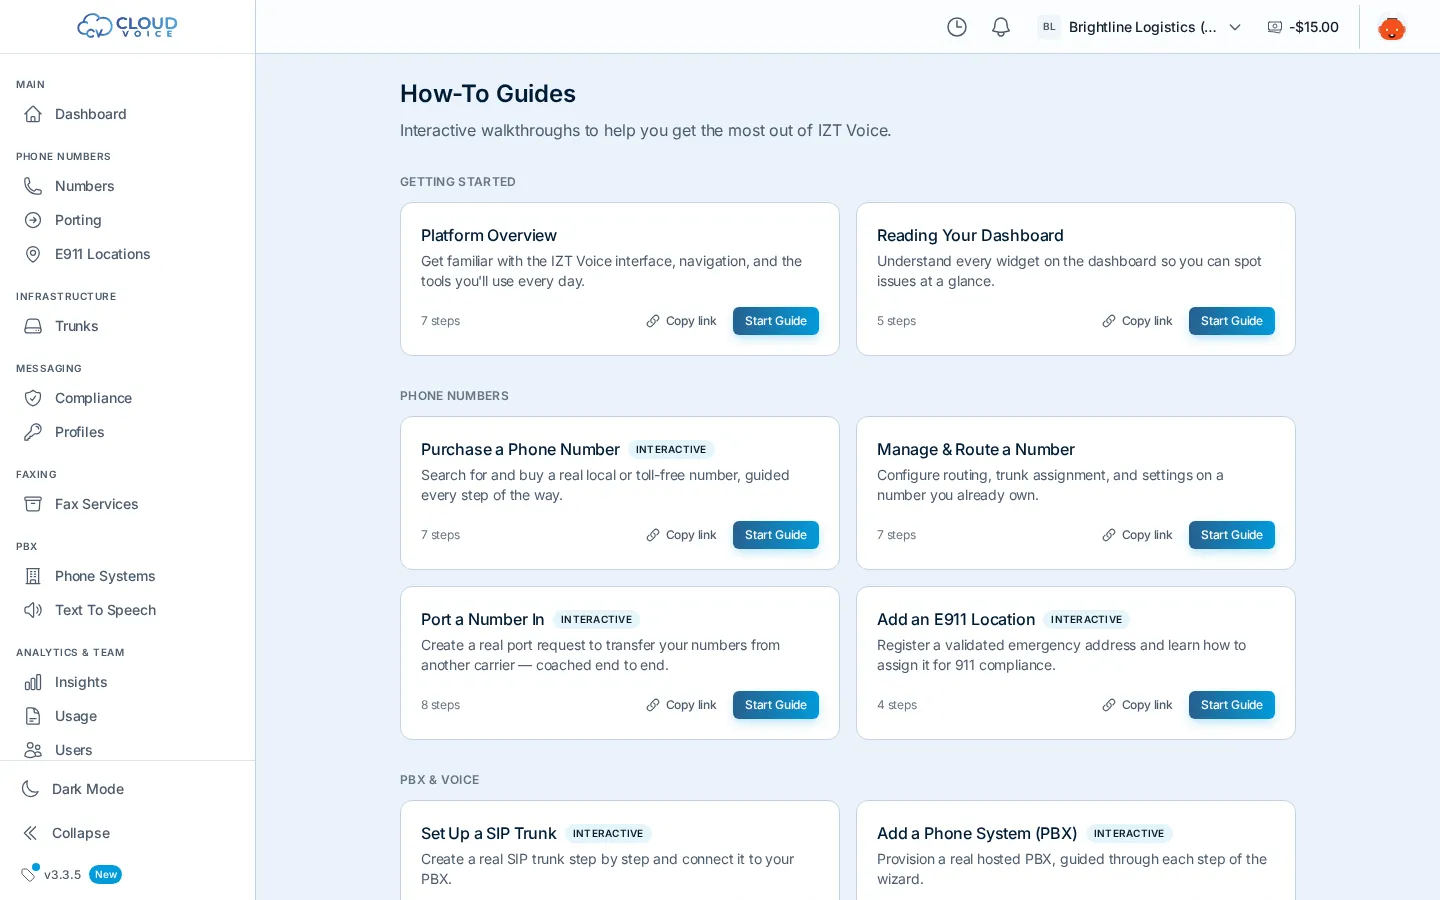1440x900 pixels.
Task: Click the Phone Systems building icon
Action: click(33, 576)
